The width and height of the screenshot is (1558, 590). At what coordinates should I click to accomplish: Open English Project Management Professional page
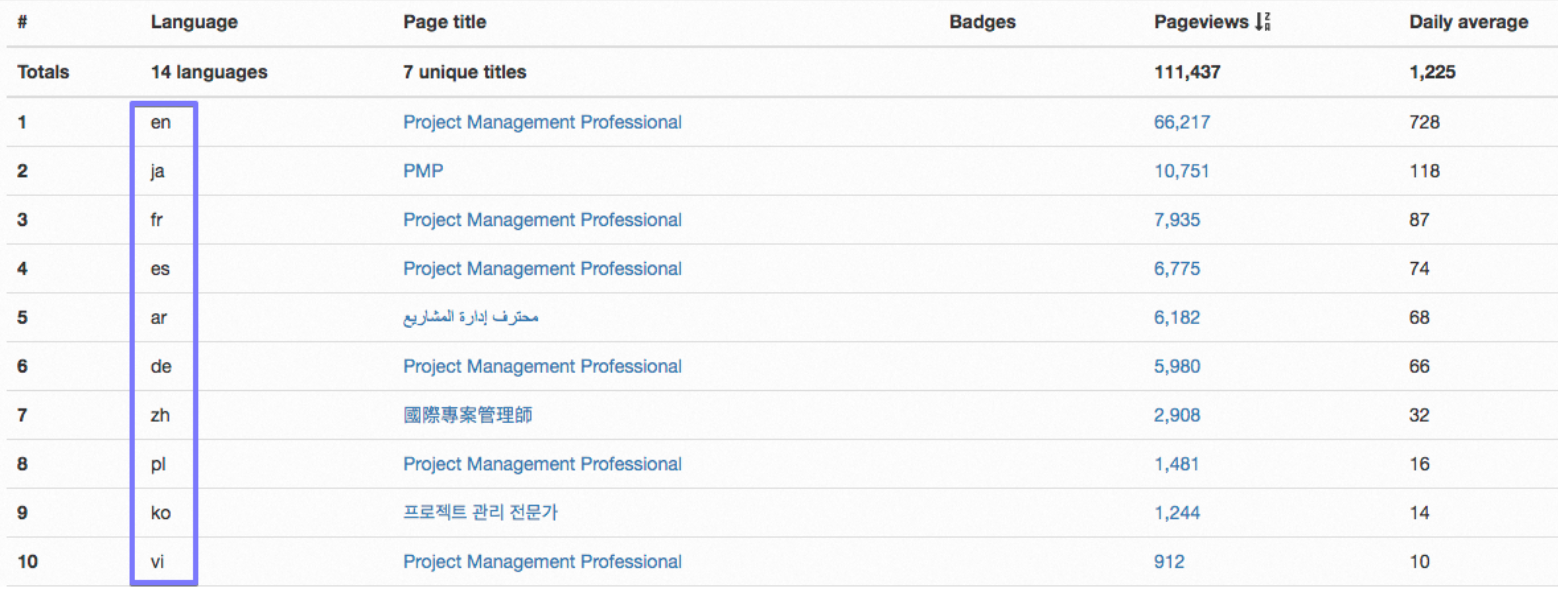(x=542, y=122)
